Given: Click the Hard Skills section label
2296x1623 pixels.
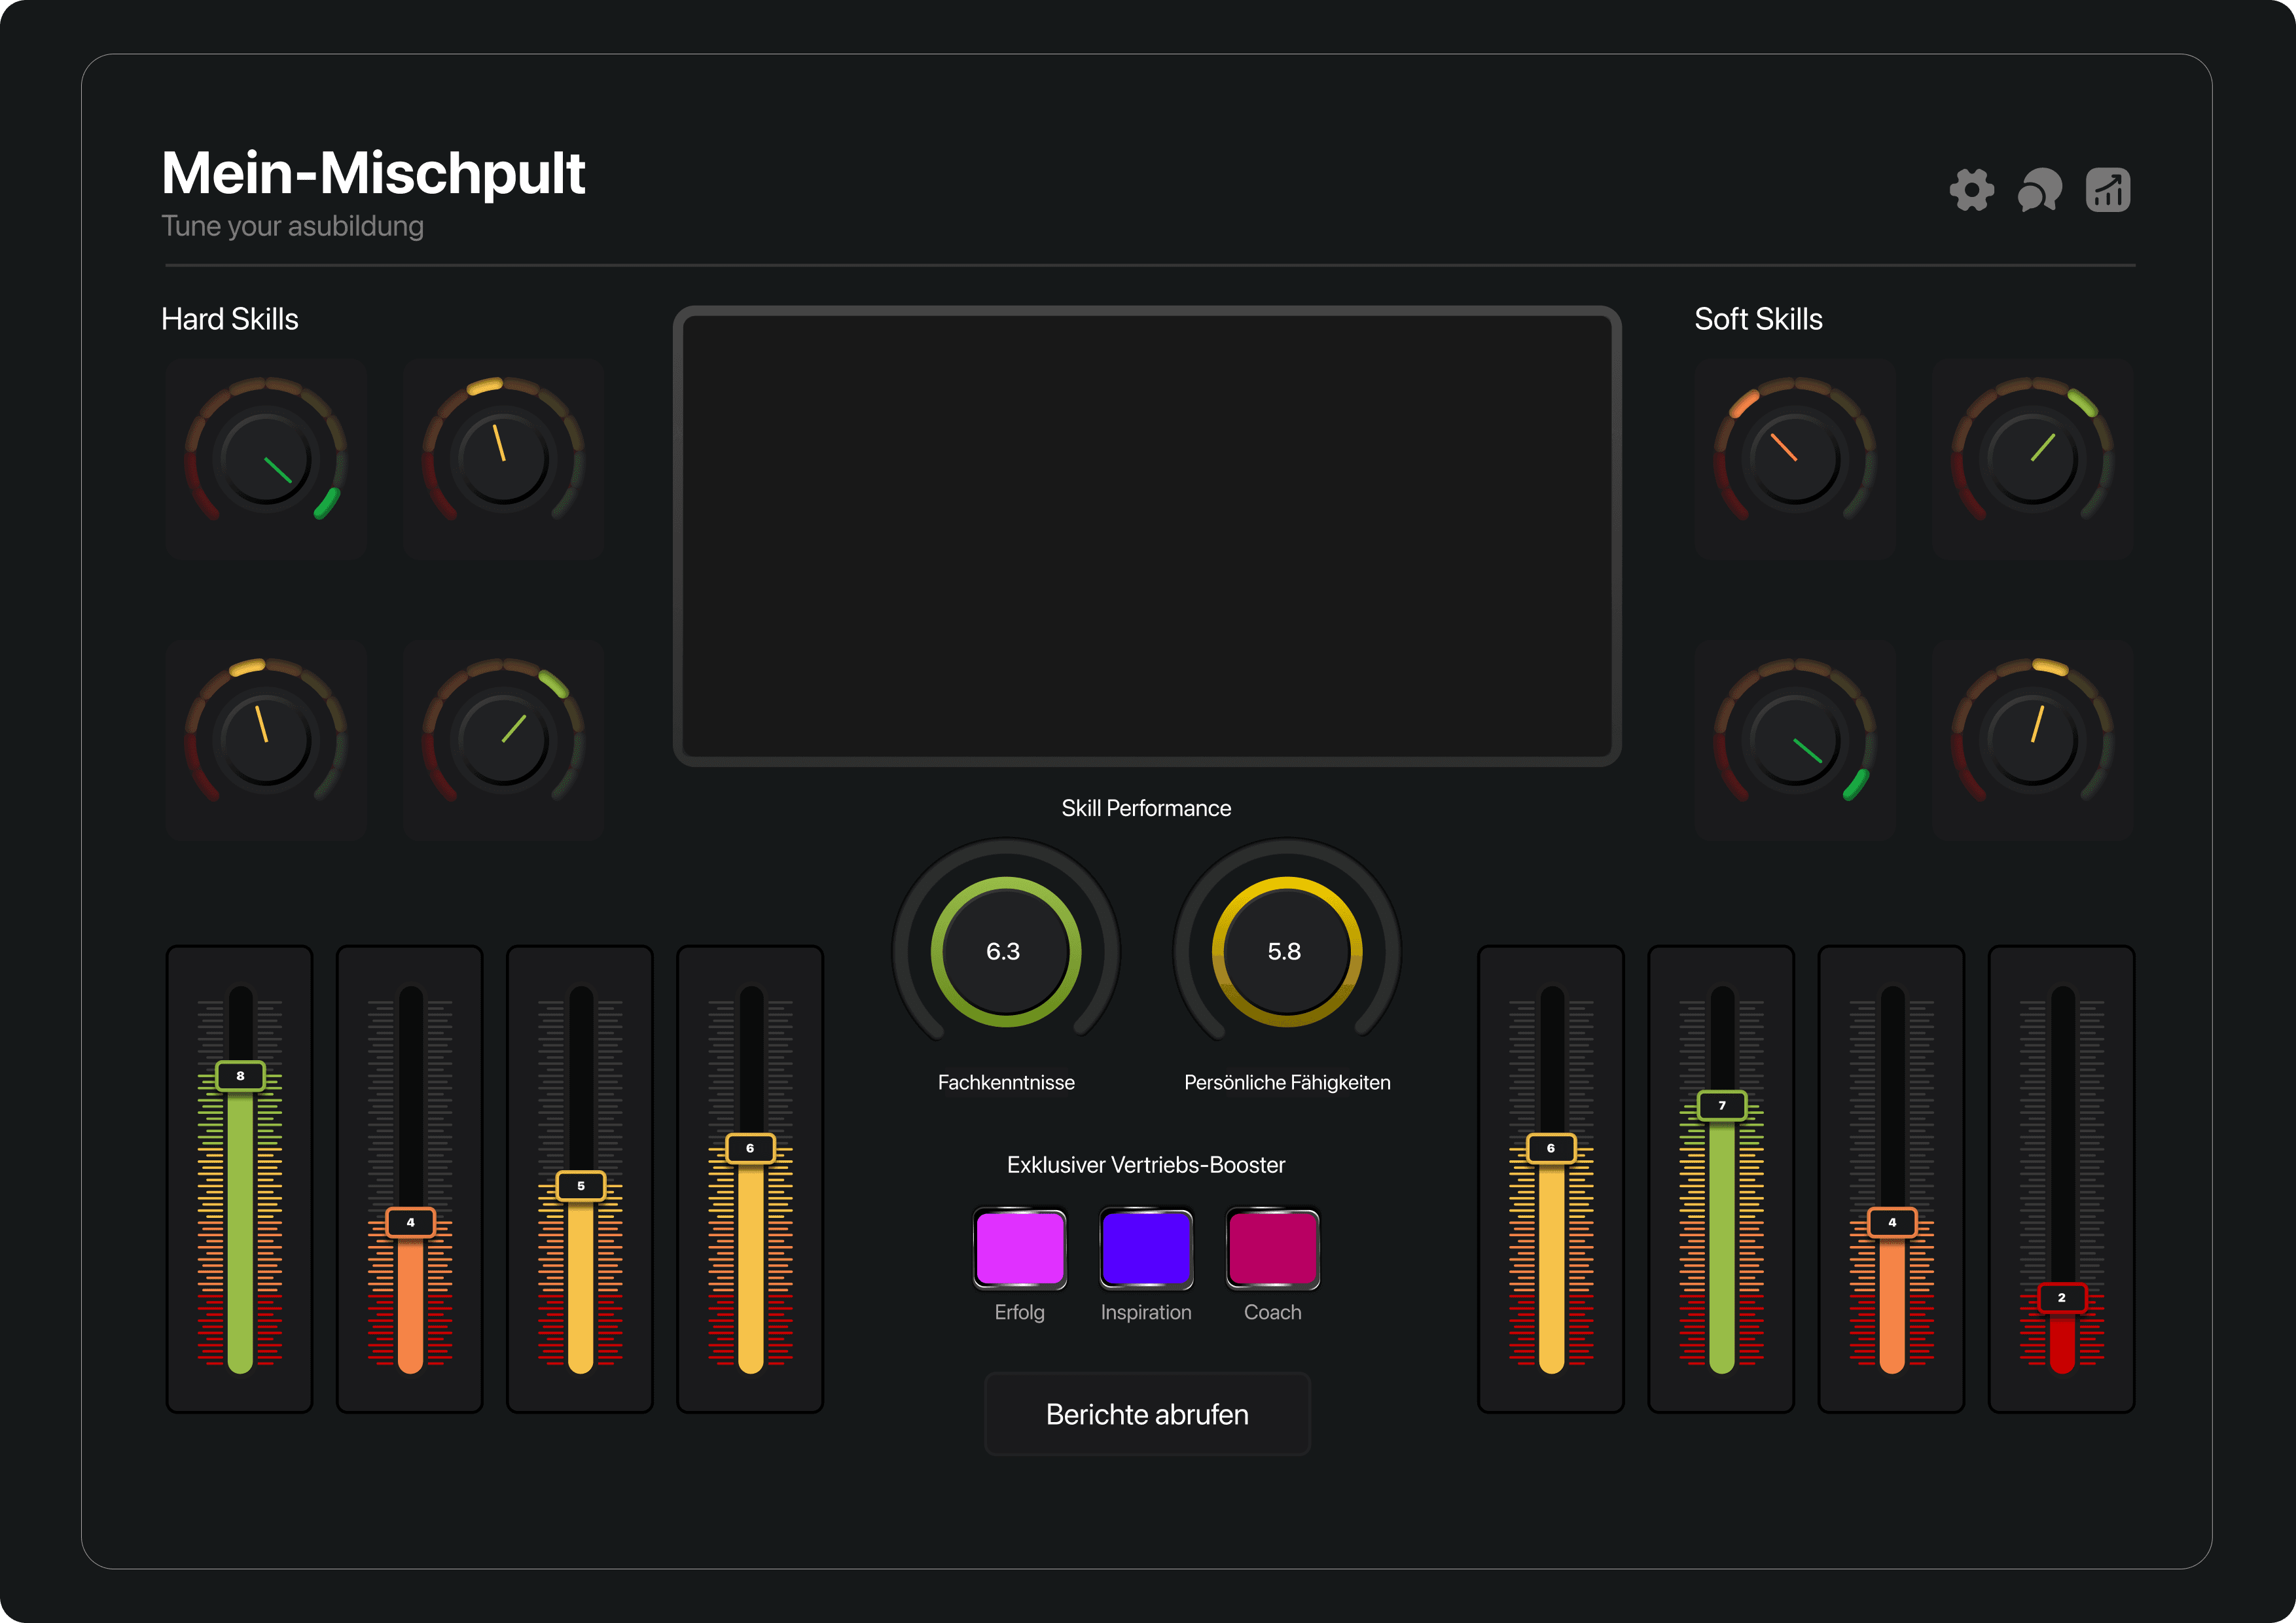Looking at the screenshot, I should [x=230, y=319].
